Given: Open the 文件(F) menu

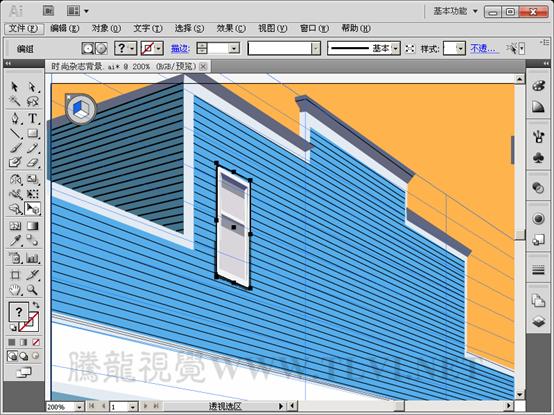Looking at the screenshot, I should (24, 28).
